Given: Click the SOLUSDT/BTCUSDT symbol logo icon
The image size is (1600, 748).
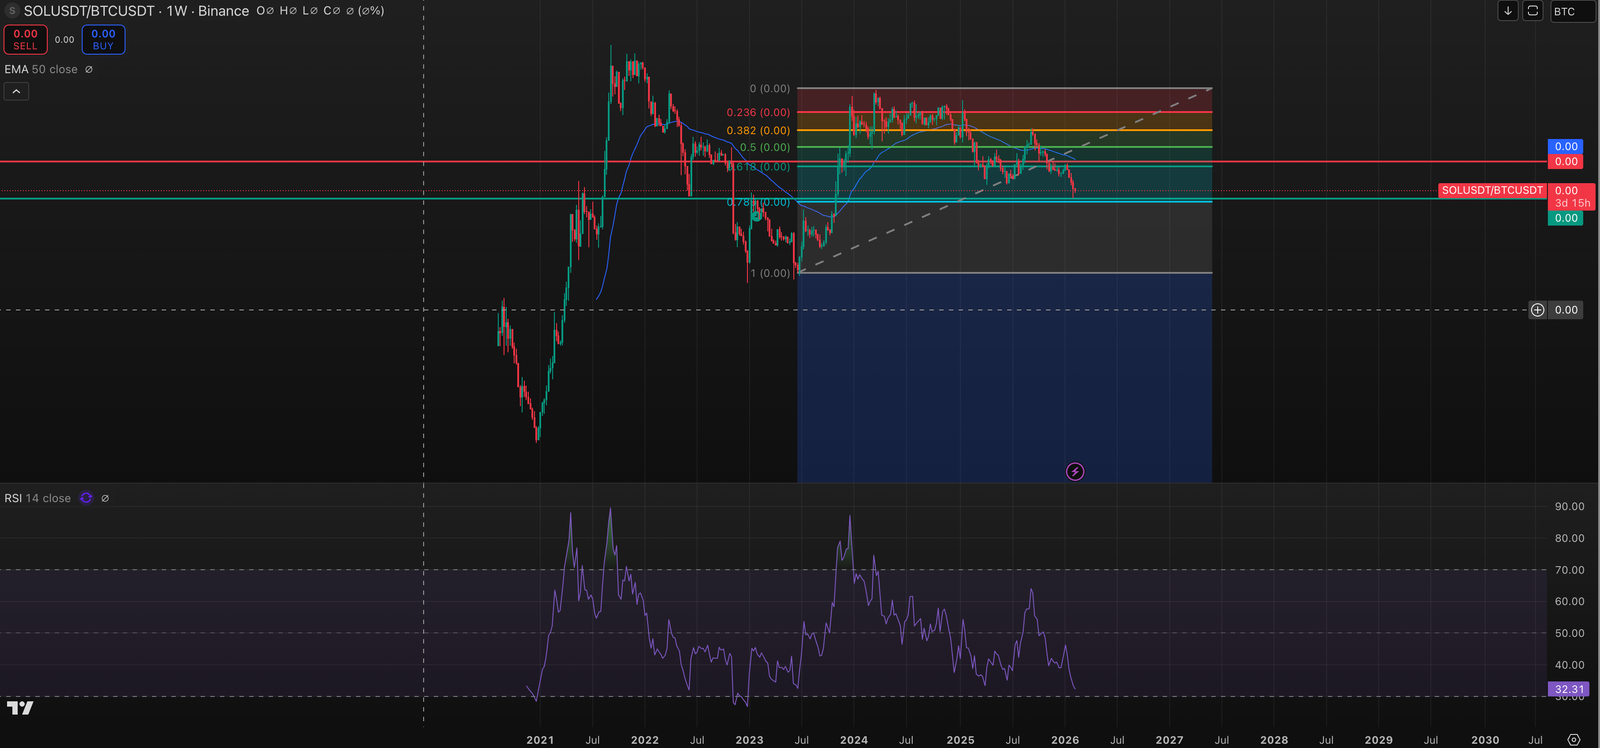Looking at the screenshot, I should pos(12,11).
